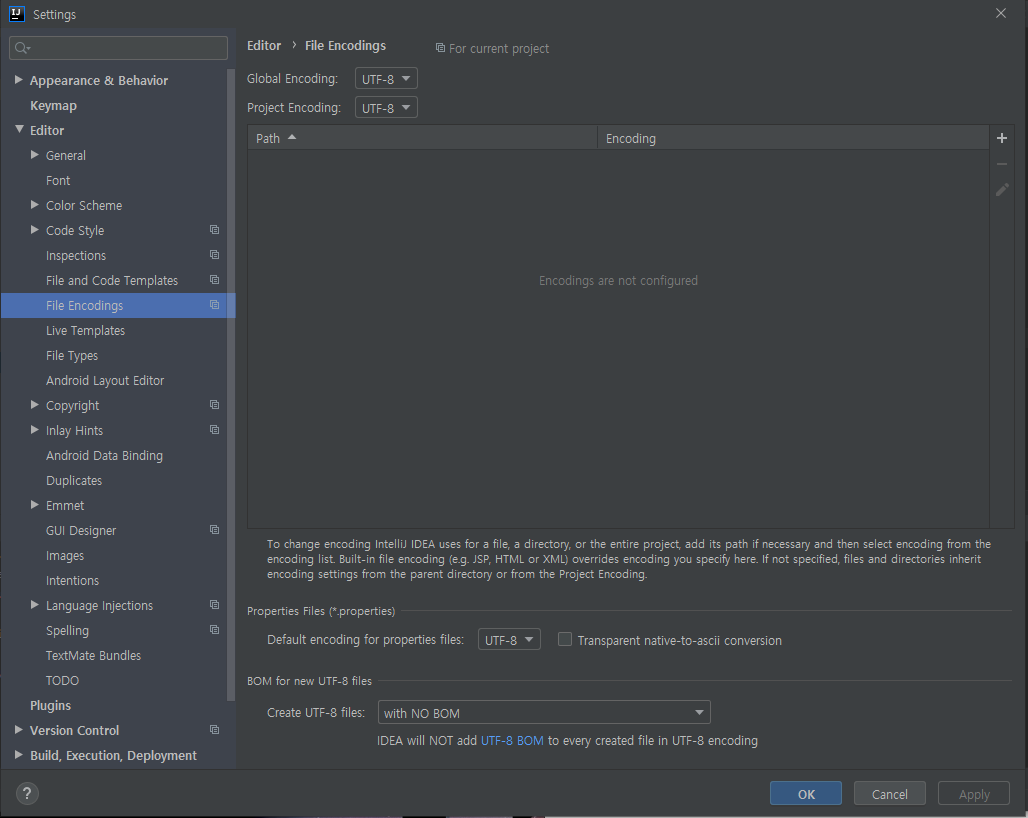This screenshot has height=818, width=1028.
Task: Select Font under Editor
Action: pos(58,180)
